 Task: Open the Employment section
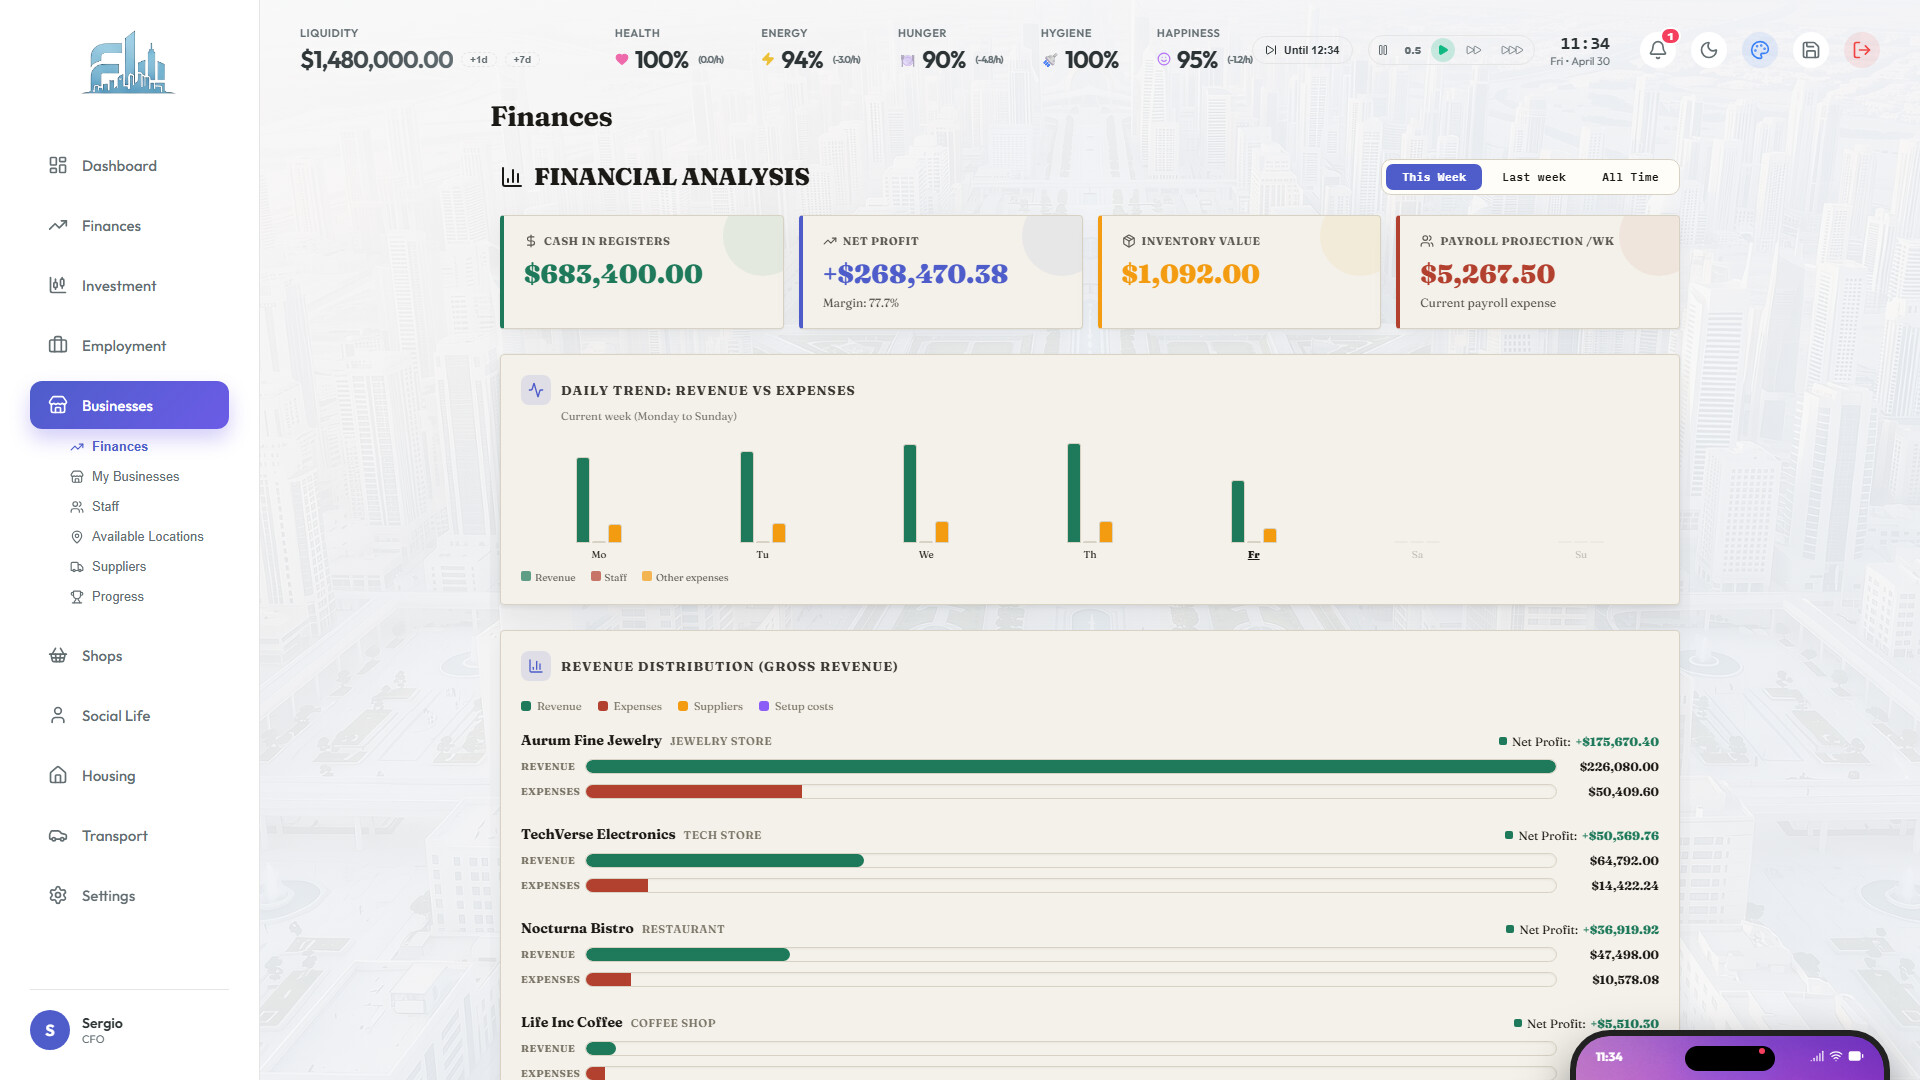coord(129,346)
